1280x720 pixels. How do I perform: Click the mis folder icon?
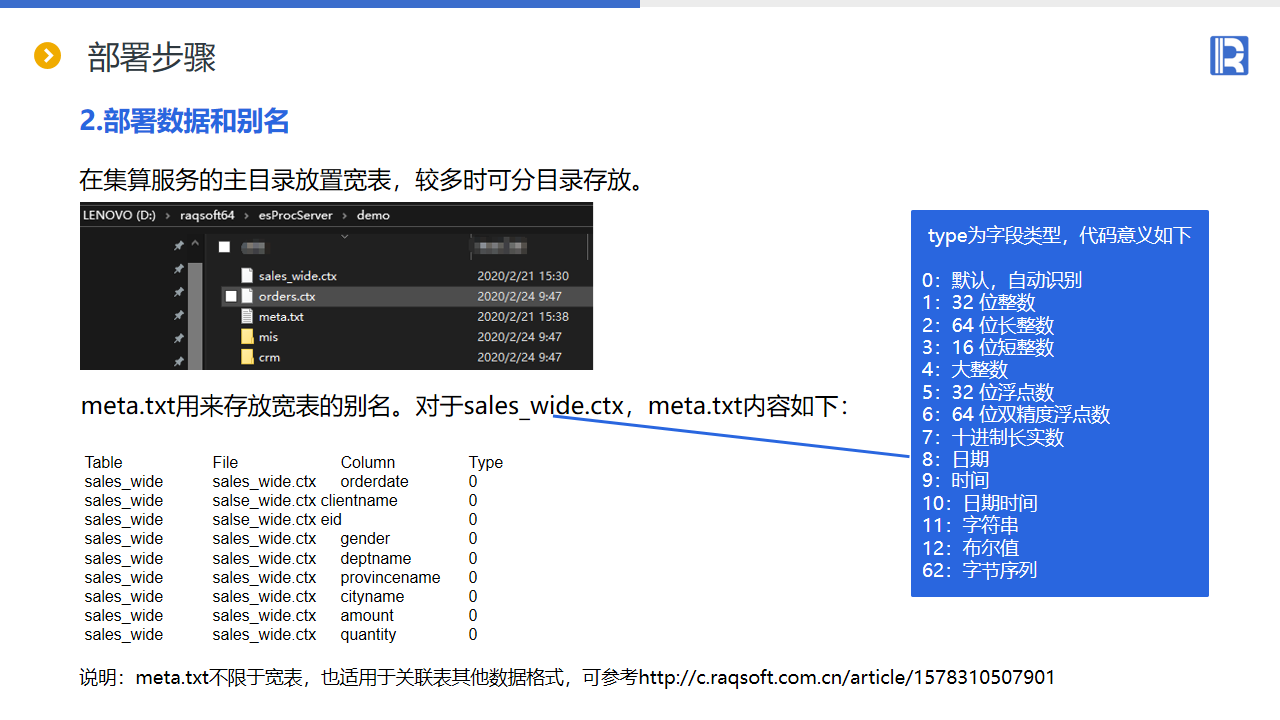pyautogui.click(x=247, y=337)
